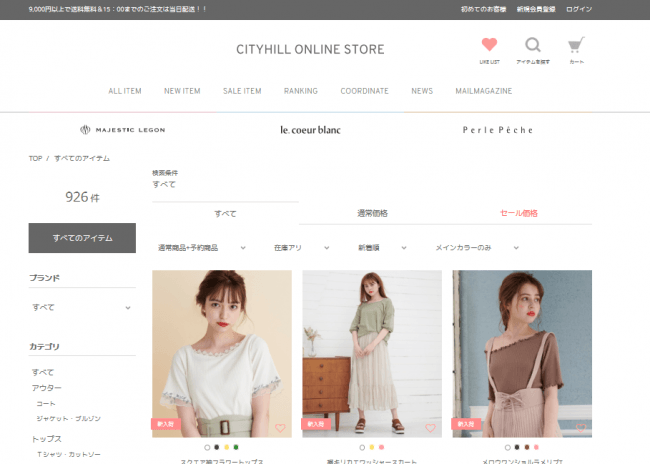Select green color swatch on first product

click(x=236, y=447)
